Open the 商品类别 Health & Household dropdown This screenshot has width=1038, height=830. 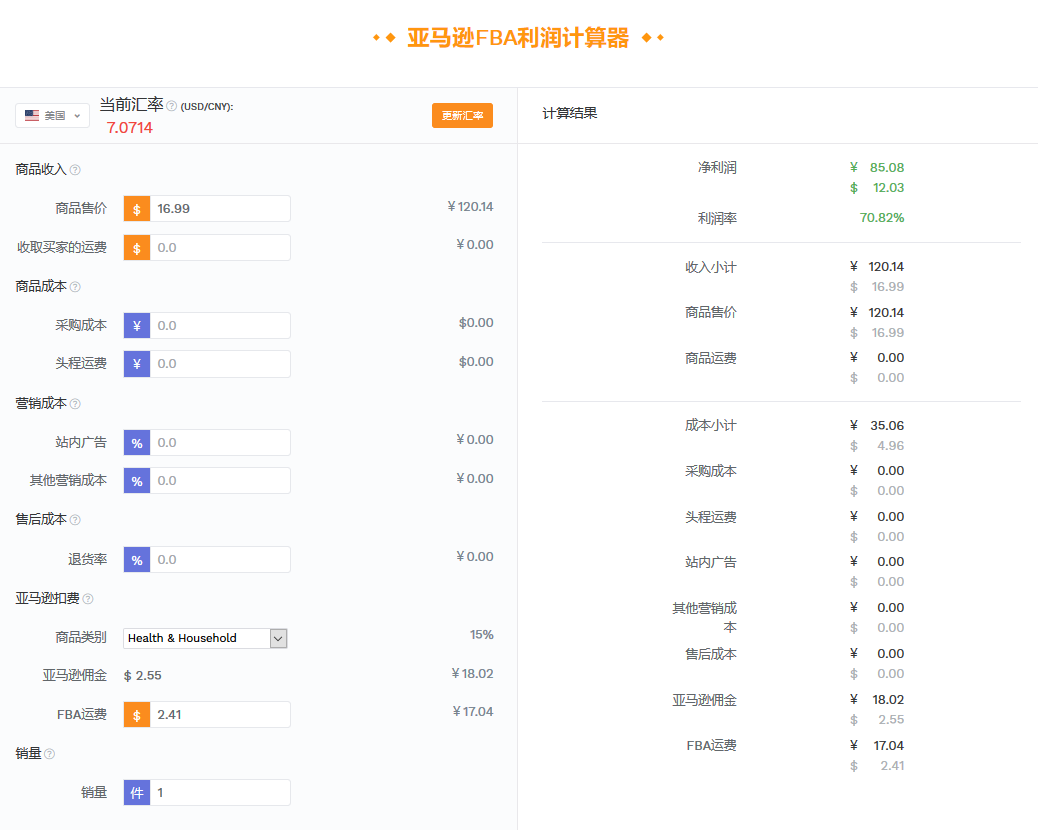[x=205, y=638]
